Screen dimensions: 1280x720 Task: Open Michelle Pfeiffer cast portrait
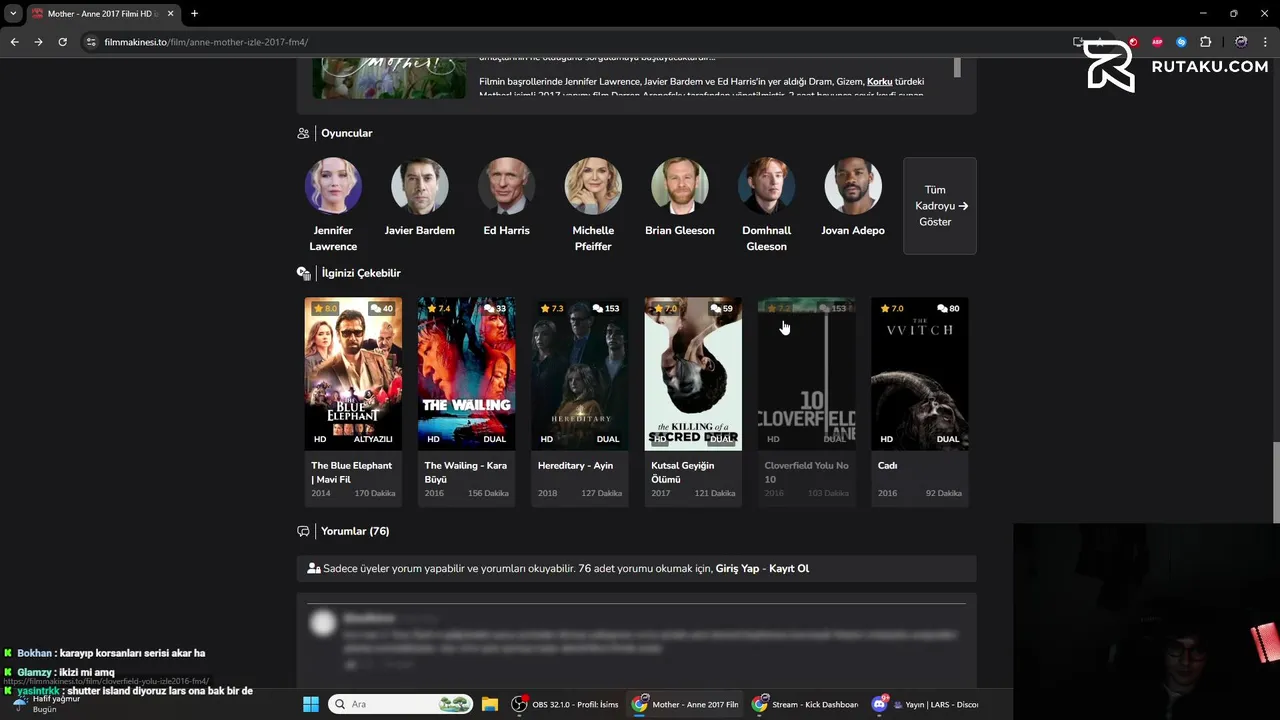point(593,186)
